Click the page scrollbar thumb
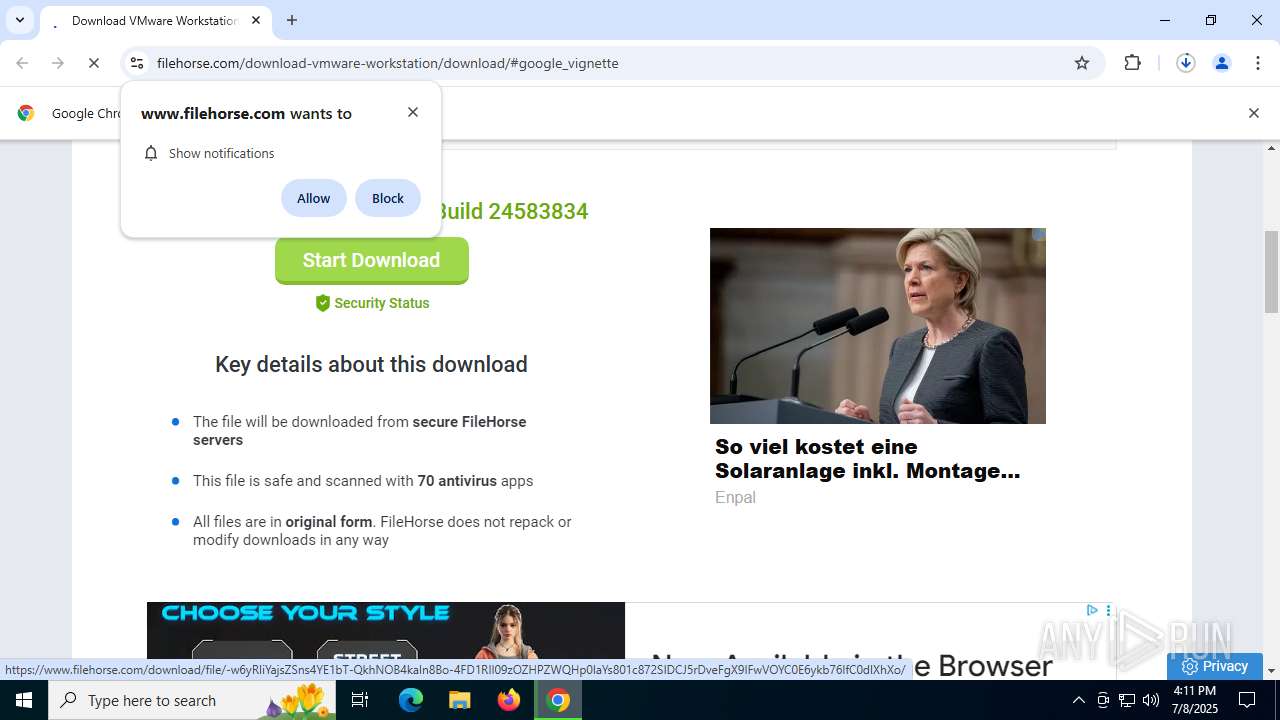Viewport: 1280px width, 720px height. click(1272, 273)
